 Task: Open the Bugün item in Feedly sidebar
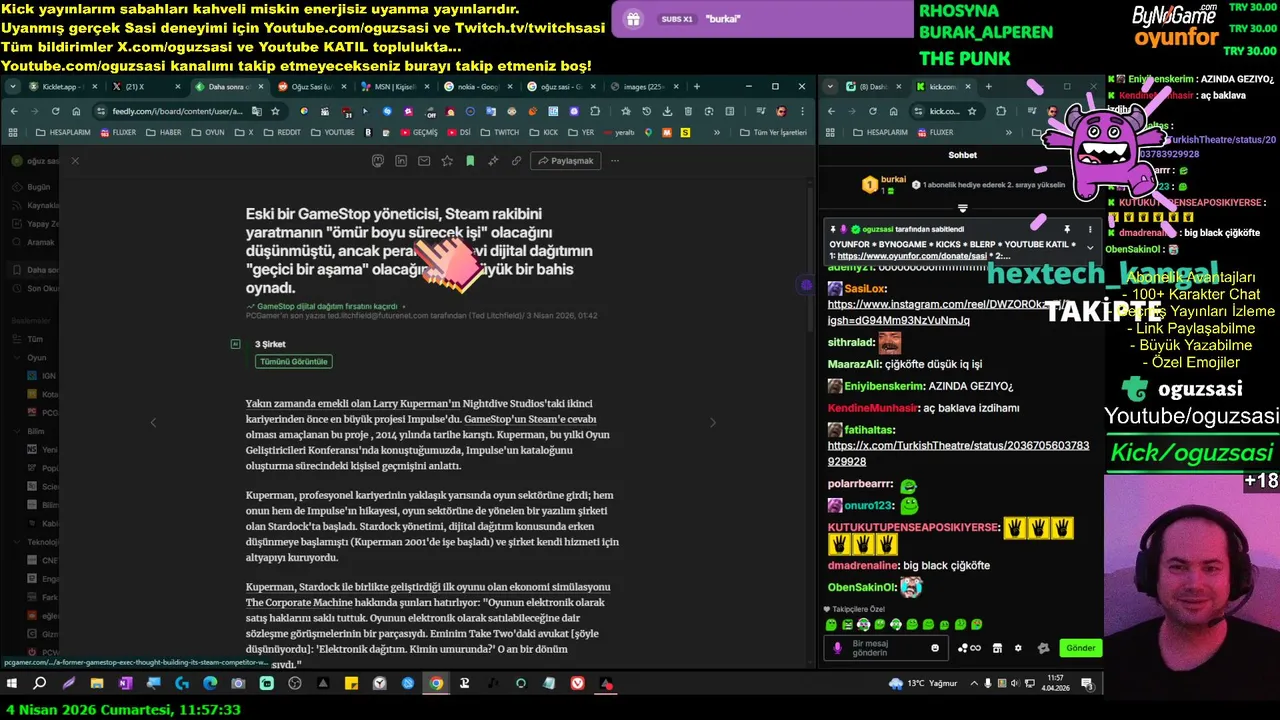pos(38,187)
